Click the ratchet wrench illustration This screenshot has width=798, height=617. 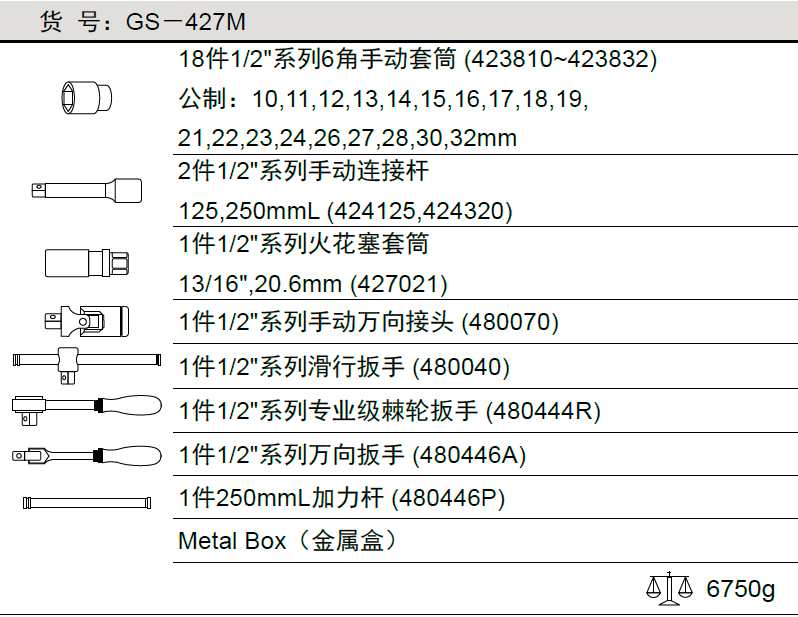pos(85,407)
